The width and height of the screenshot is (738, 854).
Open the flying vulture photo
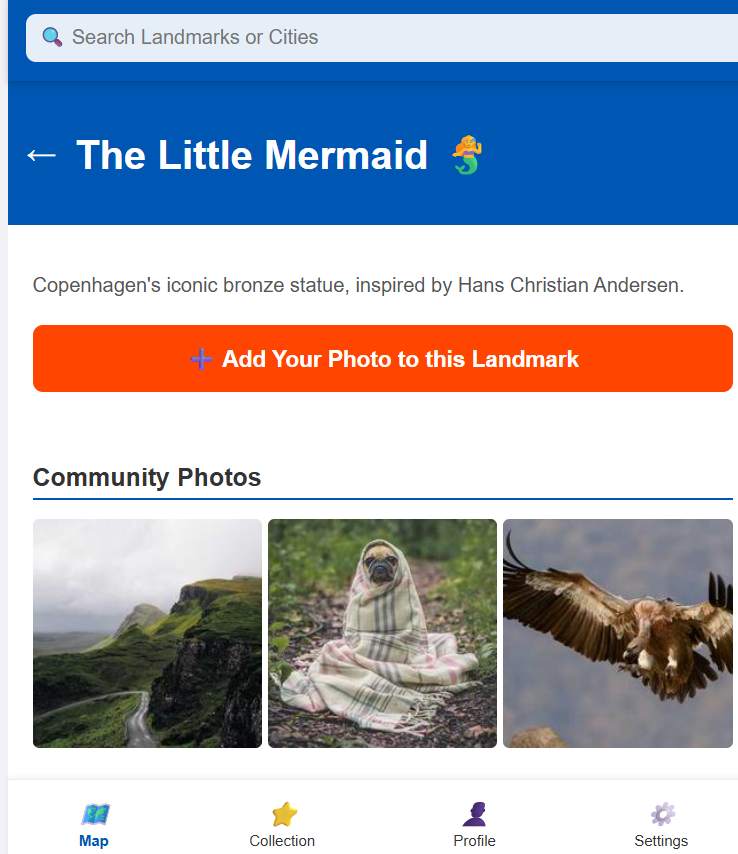[618, 633]
